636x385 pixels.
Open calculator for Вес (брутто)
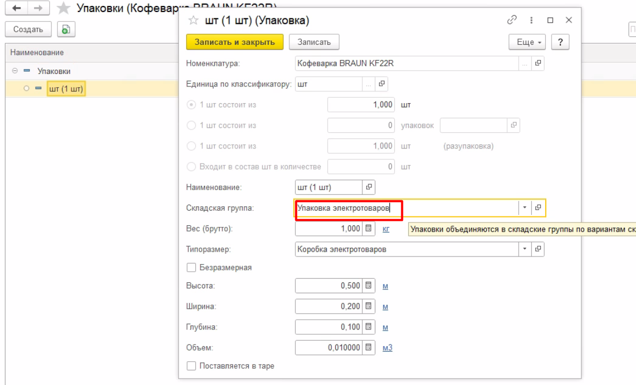[x=368, y=228]
